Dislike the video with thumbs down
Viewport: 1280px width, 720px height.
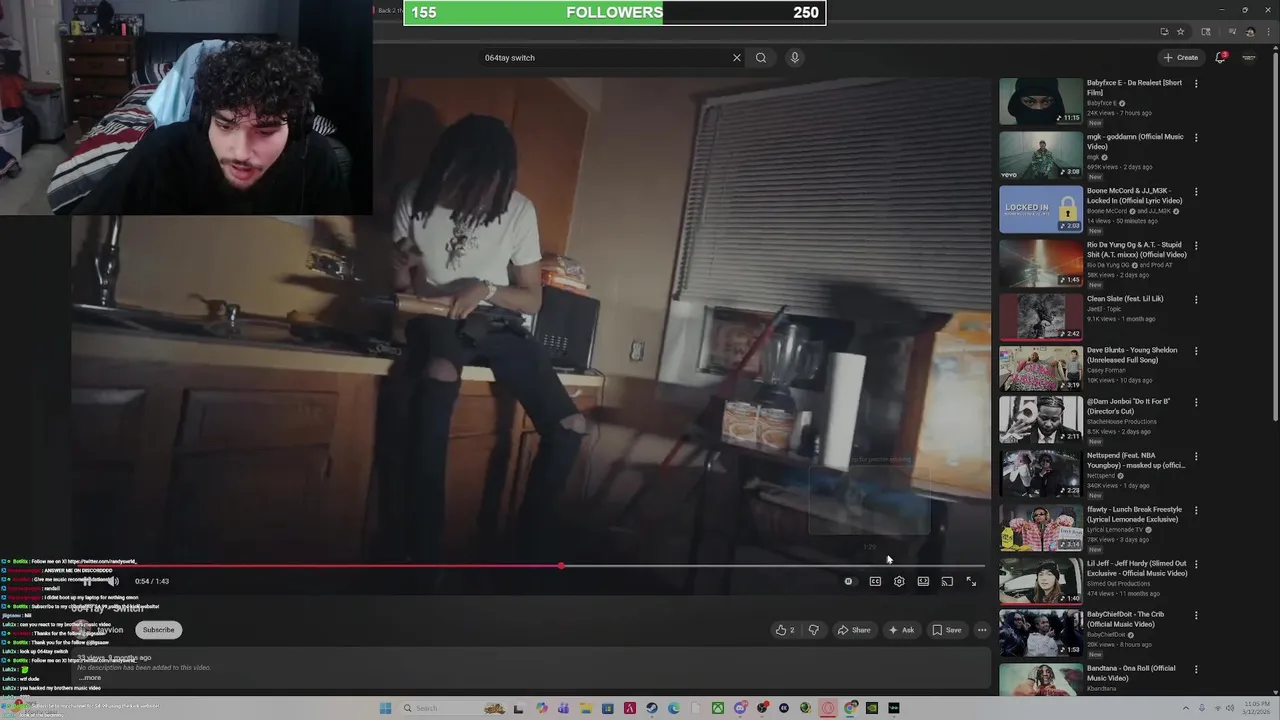coord(813,630)
